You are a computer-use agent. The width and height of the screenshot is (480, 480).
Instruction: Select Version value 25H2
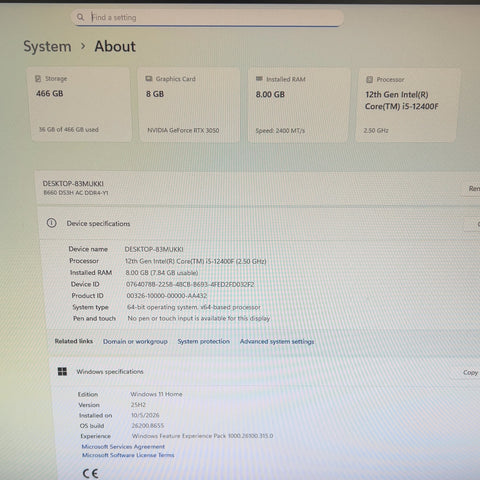click(138, 405)
